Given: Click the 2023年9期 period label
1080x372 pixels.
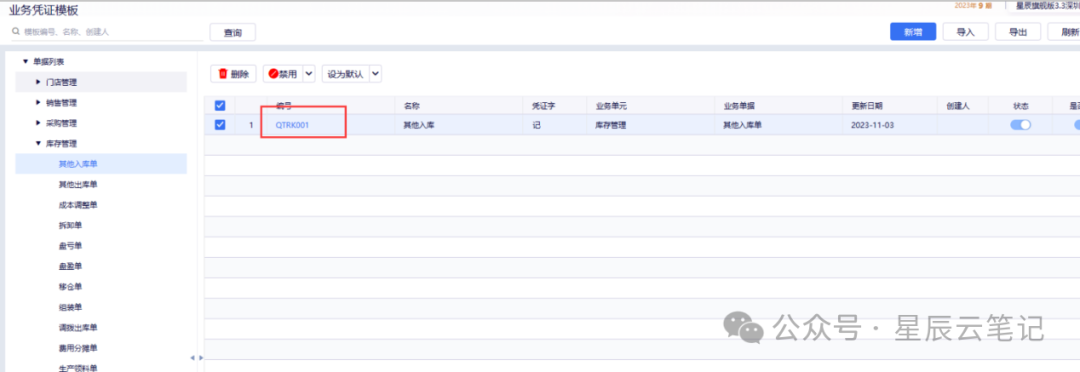Looking at the screenshot, I should (x=973, y=5).
